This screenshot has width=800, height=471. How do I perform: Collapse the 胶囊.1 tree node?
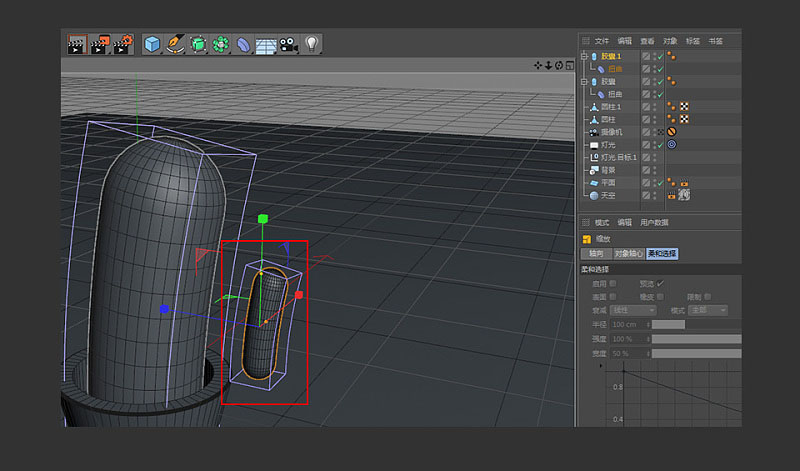(584, 57)
